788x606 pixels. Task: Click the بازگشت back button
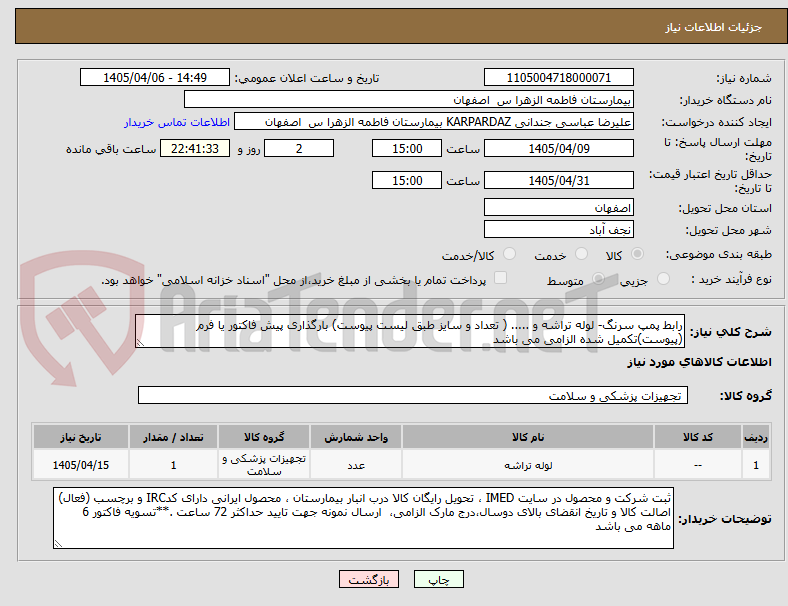[x=369, y=579]
